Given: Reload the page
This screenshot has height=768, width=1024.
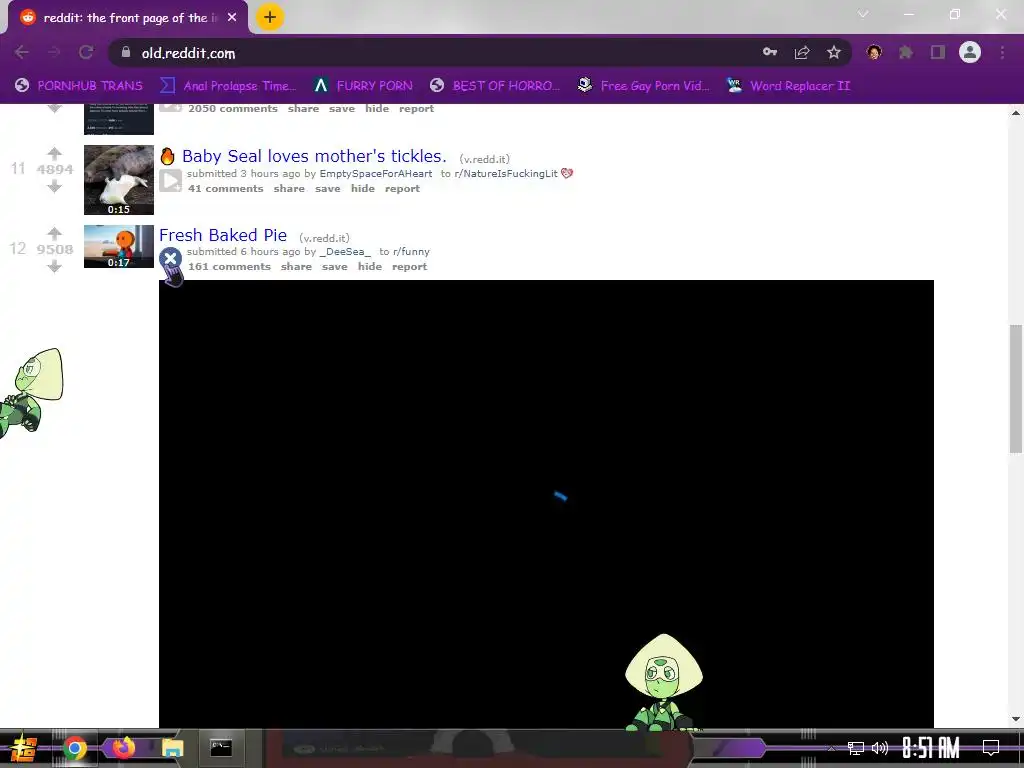Looking at the screenshot, I should (x=86, y=53).
